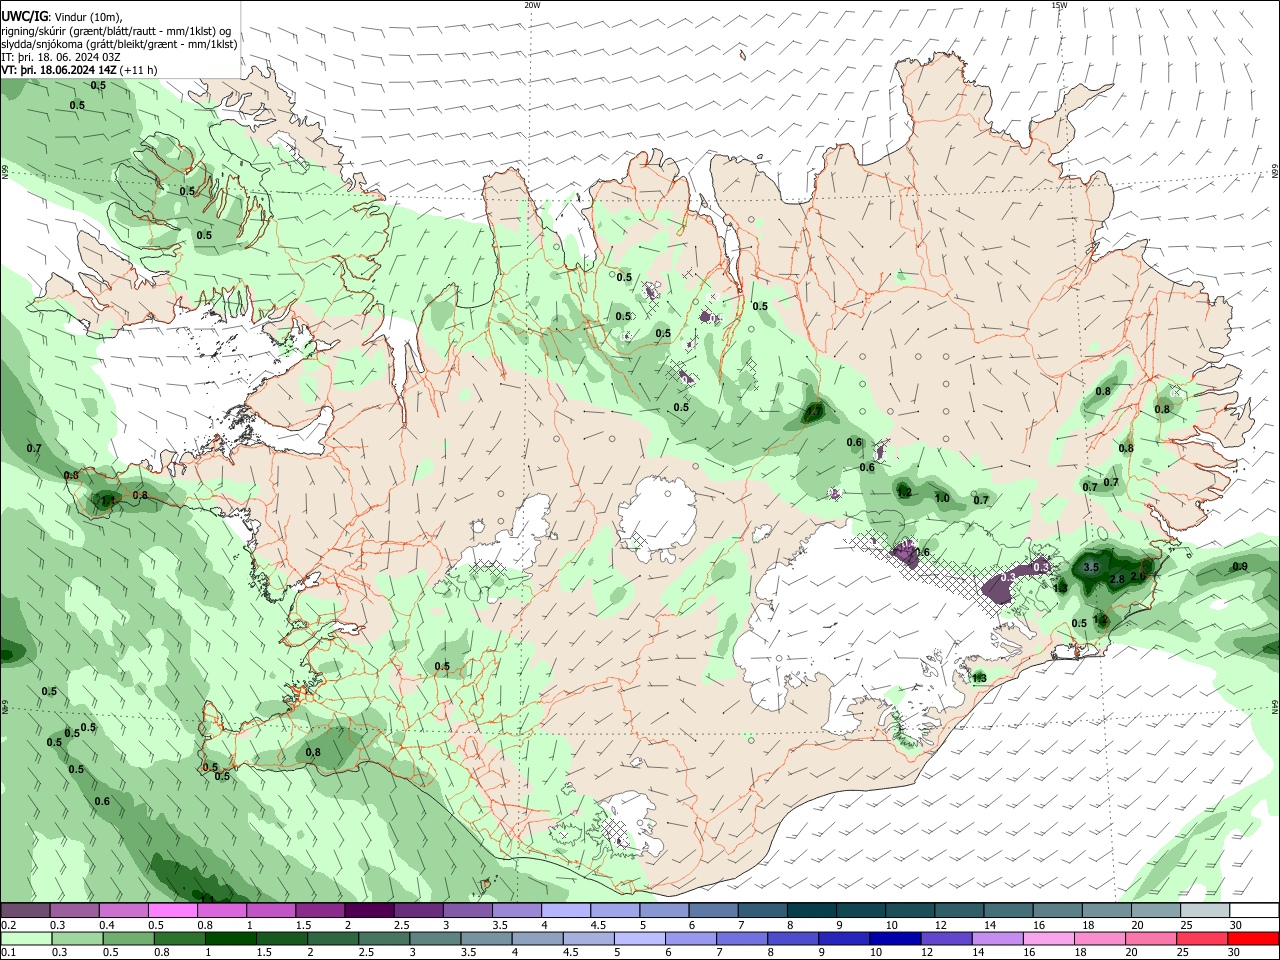Click the white legend swatch labeled 30
Viewport: 1280px width, 960px height.
1254,911
